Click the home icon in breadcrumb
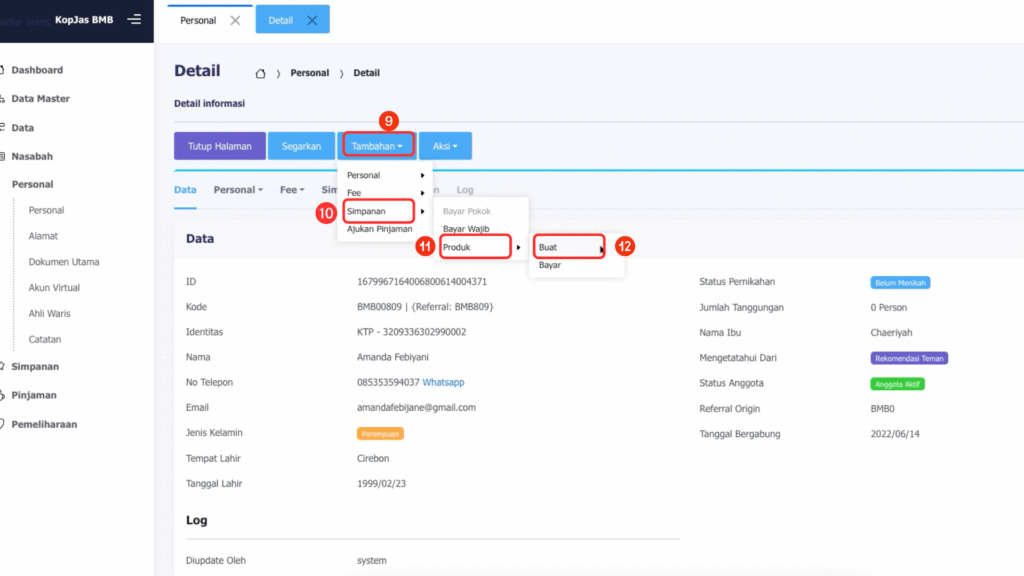The height and width of the screenshot is (576, 1024). click(x=260, y=73)
